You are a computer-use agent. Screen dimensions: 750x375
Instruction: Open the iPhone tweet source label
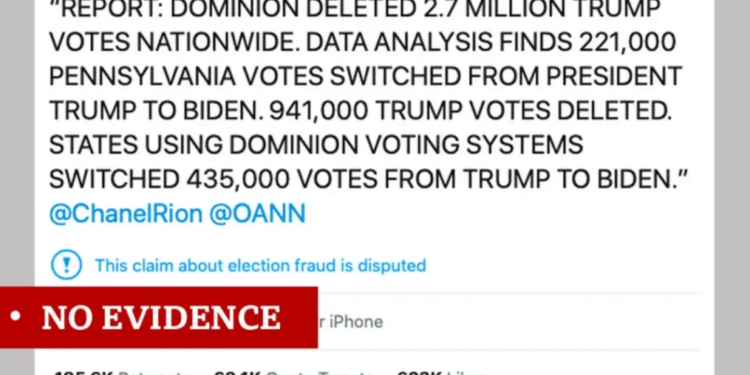point(351,322)
